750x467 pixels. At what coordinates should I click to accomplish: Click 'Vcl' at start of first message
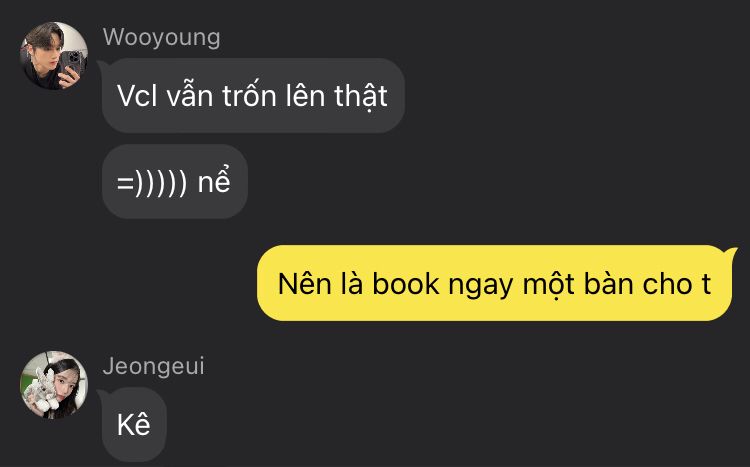pos(137,96)
